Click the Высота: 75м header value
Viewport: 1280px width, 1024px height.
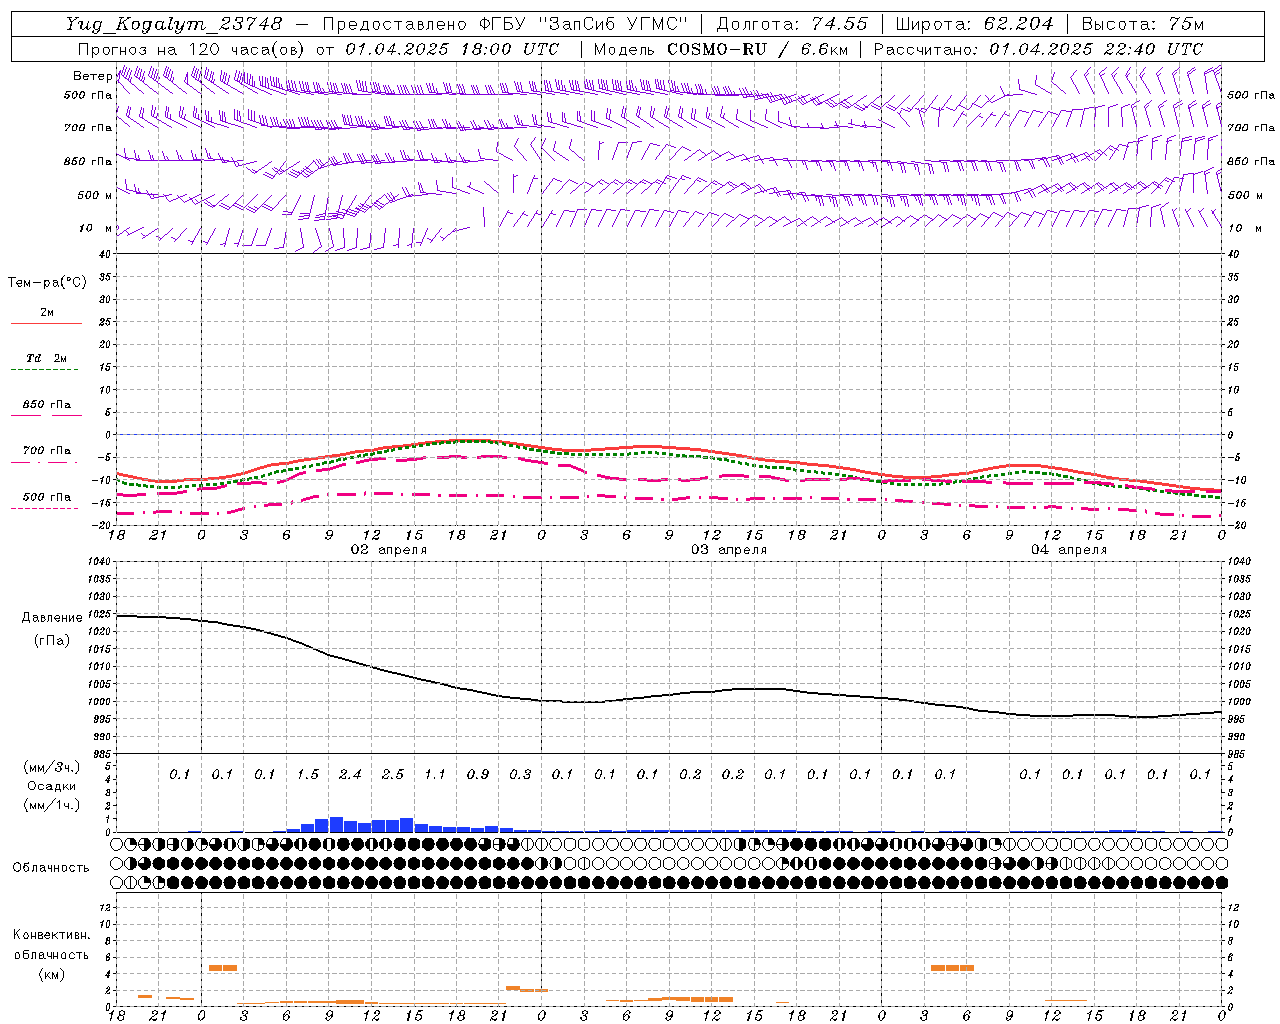[x=1143, y=23]
